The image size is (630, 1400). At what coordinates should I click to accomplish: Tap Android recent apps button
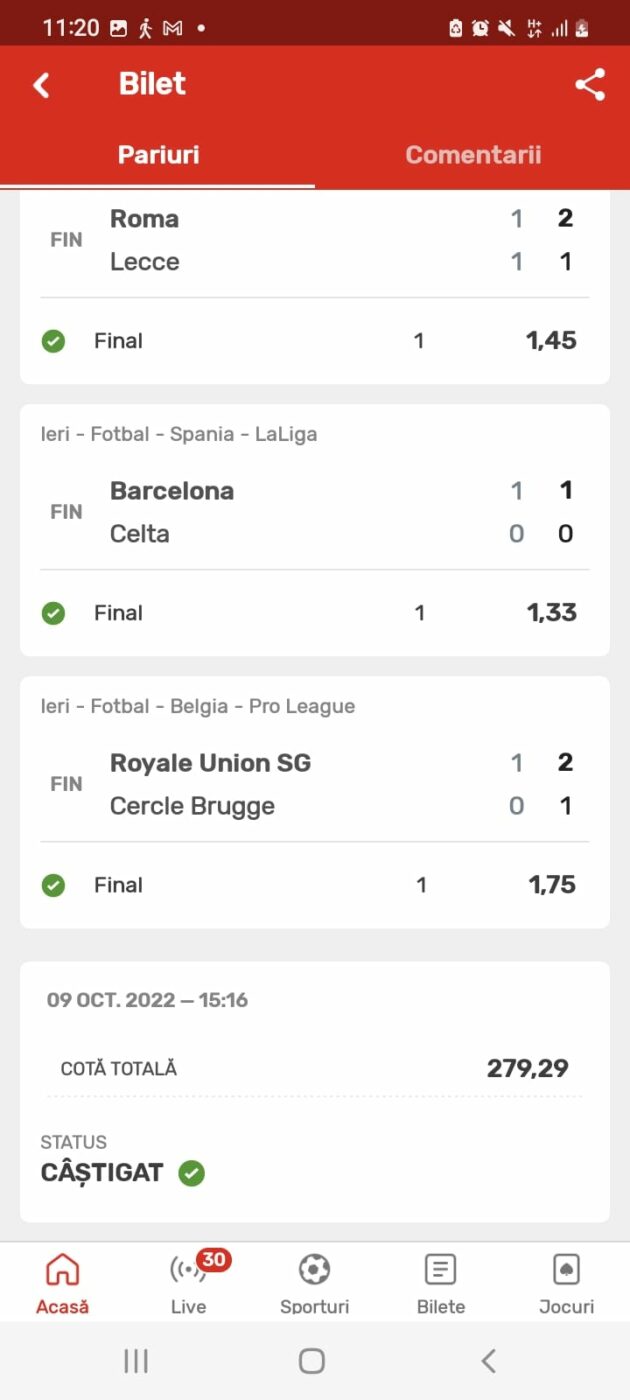pos(136,1361)
